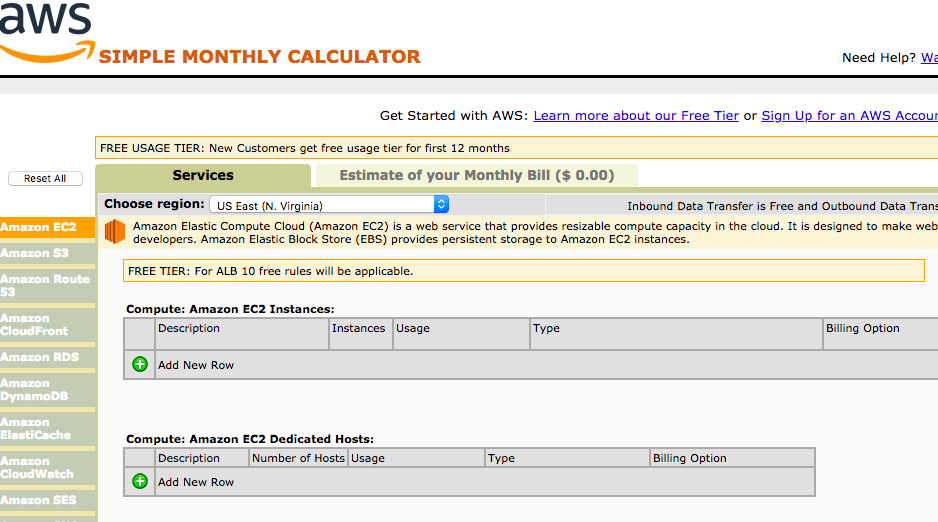Click Add New Row under EC2 Instances
Viewport: 938px width, 522px height.
pyautogui.click(x=196, y=365)
